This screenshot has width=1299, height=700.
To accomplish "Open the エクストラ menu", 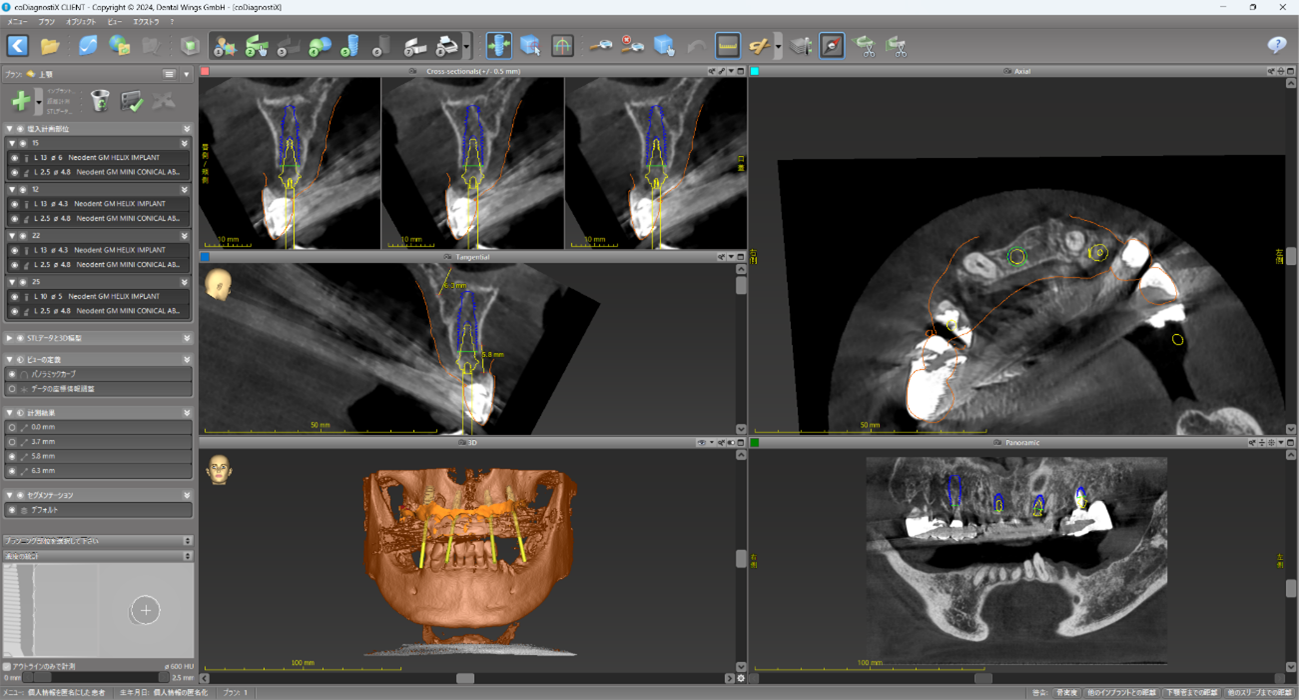I will (x=146, y=21).
